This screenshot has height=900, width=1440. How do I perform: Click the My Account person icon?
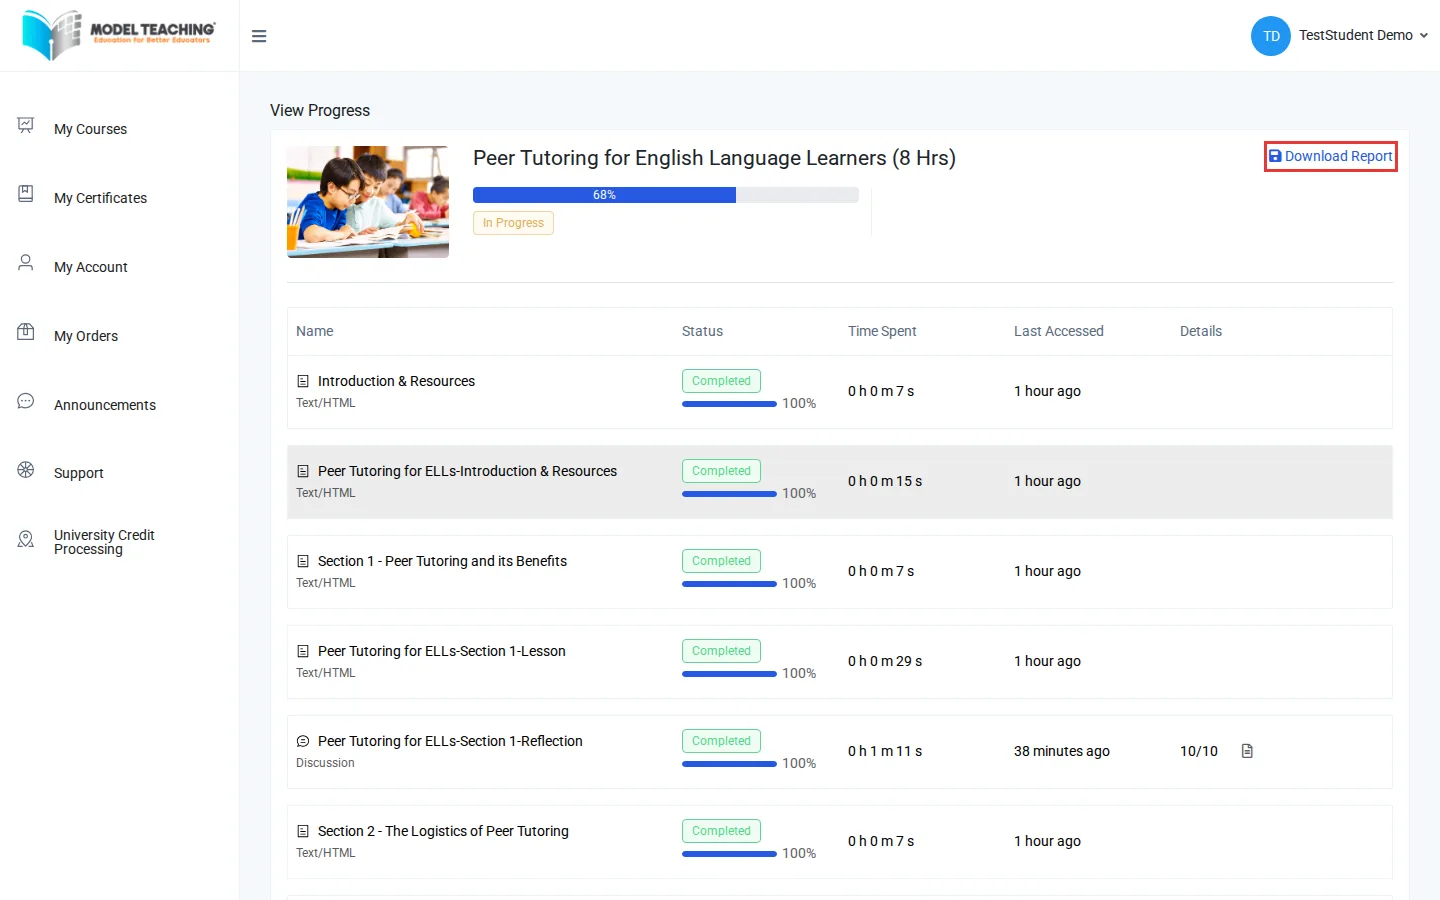point(26,263)
